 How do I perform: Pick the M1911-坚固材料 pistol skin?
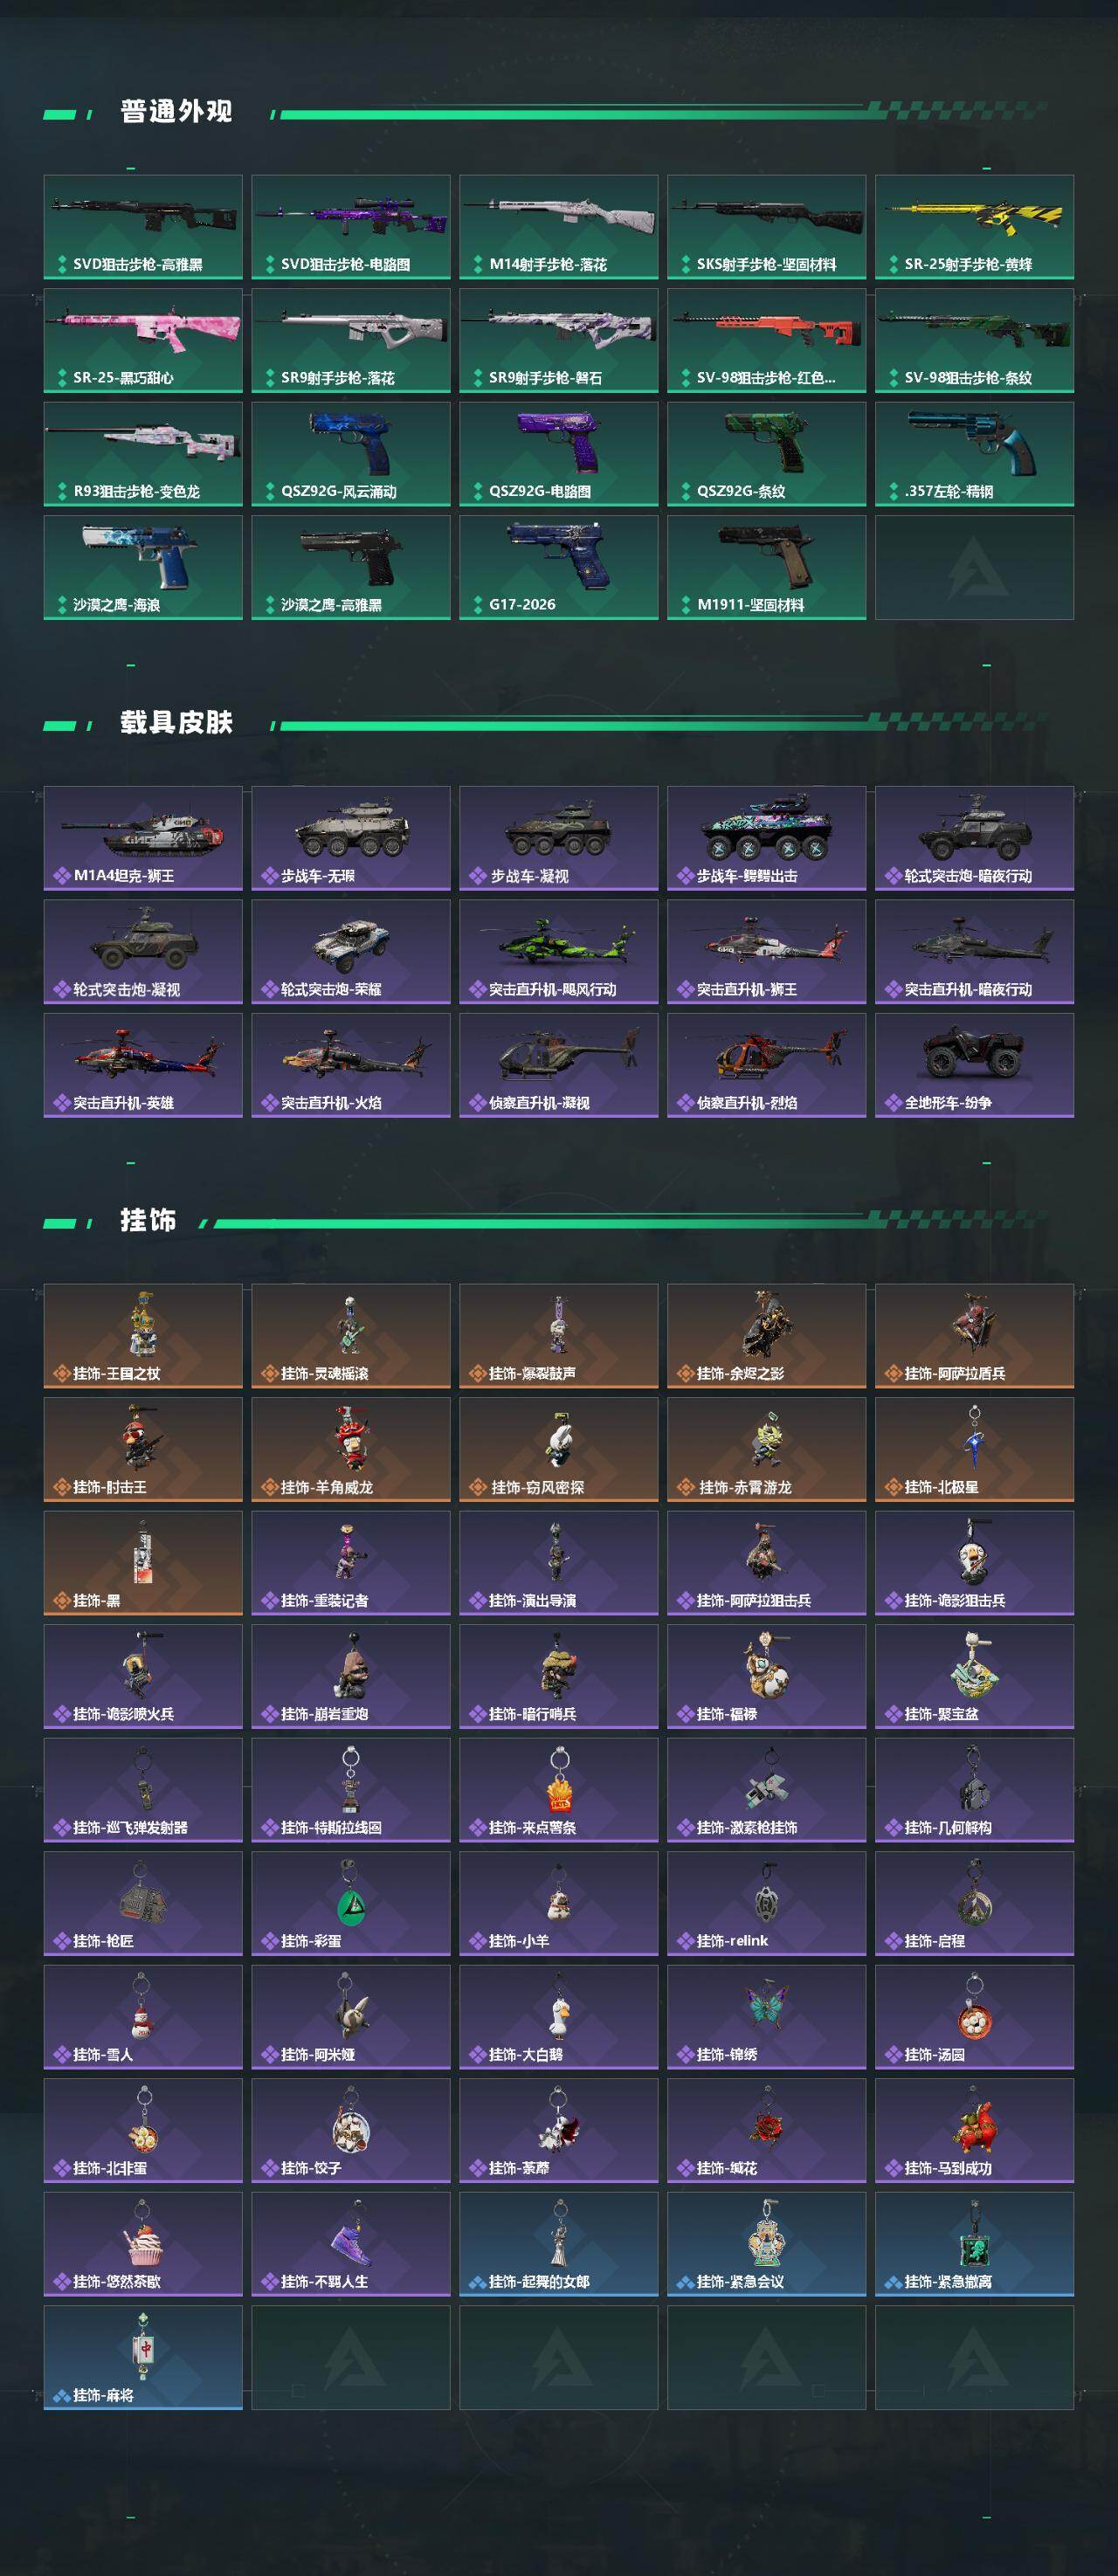point(766,567)
